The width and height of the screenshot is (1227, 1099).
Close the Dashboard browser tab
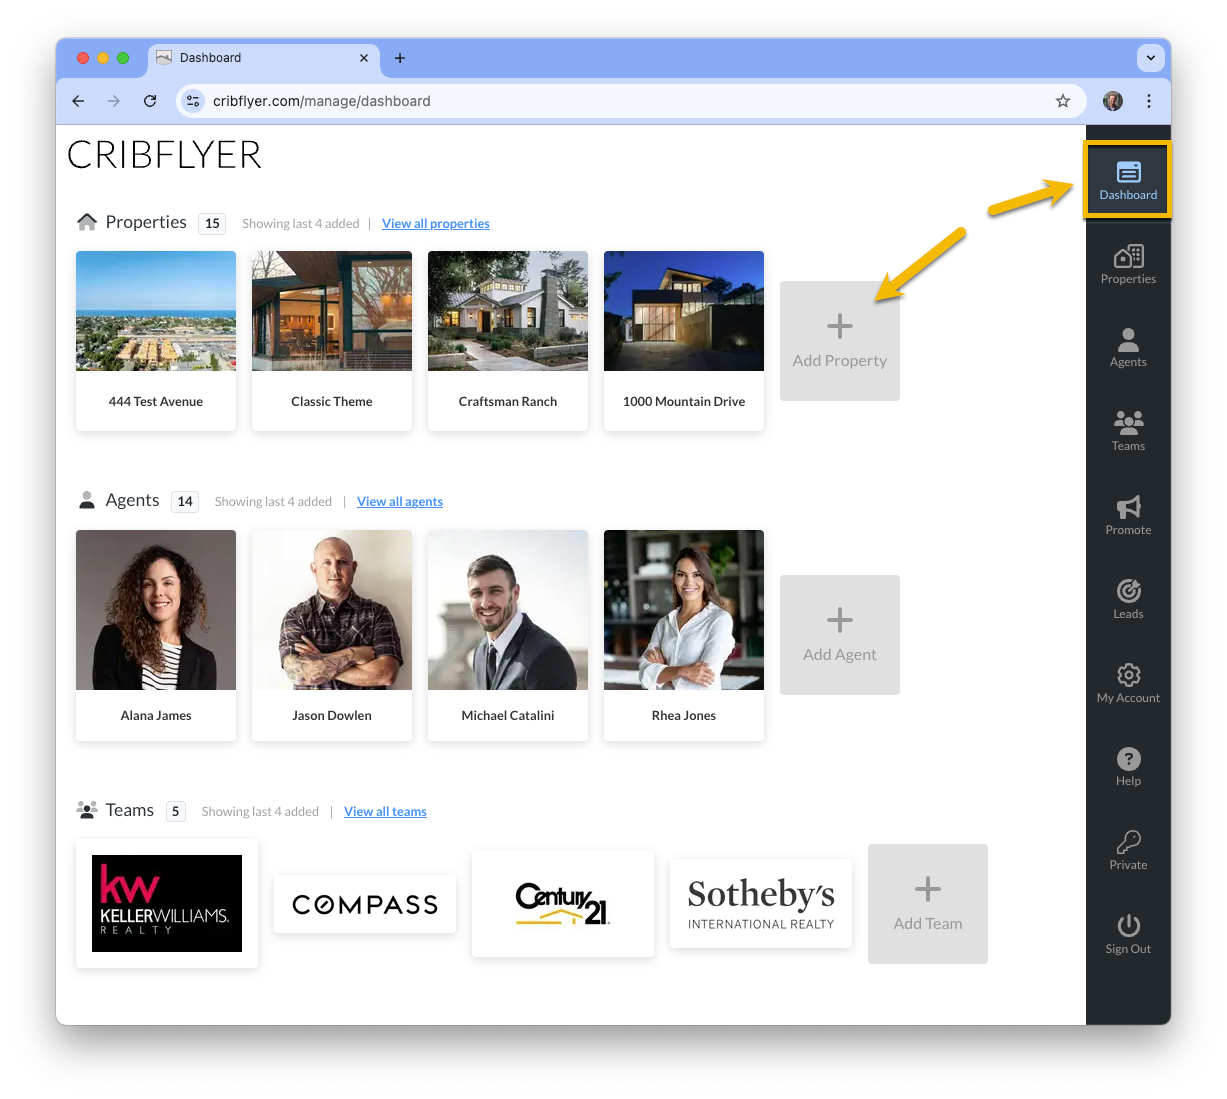click(364, 58)
